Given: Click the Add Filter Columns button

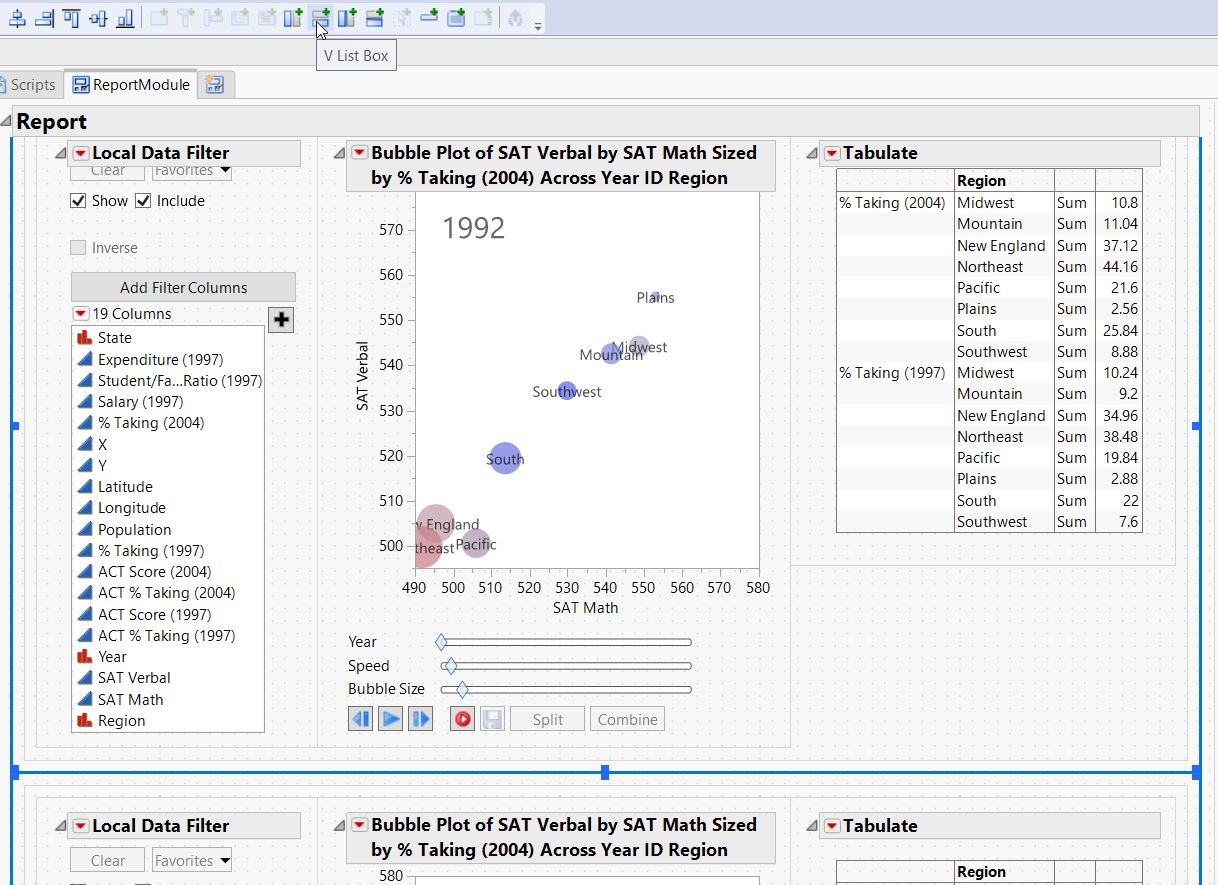Looking at the screenshot, I should click(x=183, y=287).
